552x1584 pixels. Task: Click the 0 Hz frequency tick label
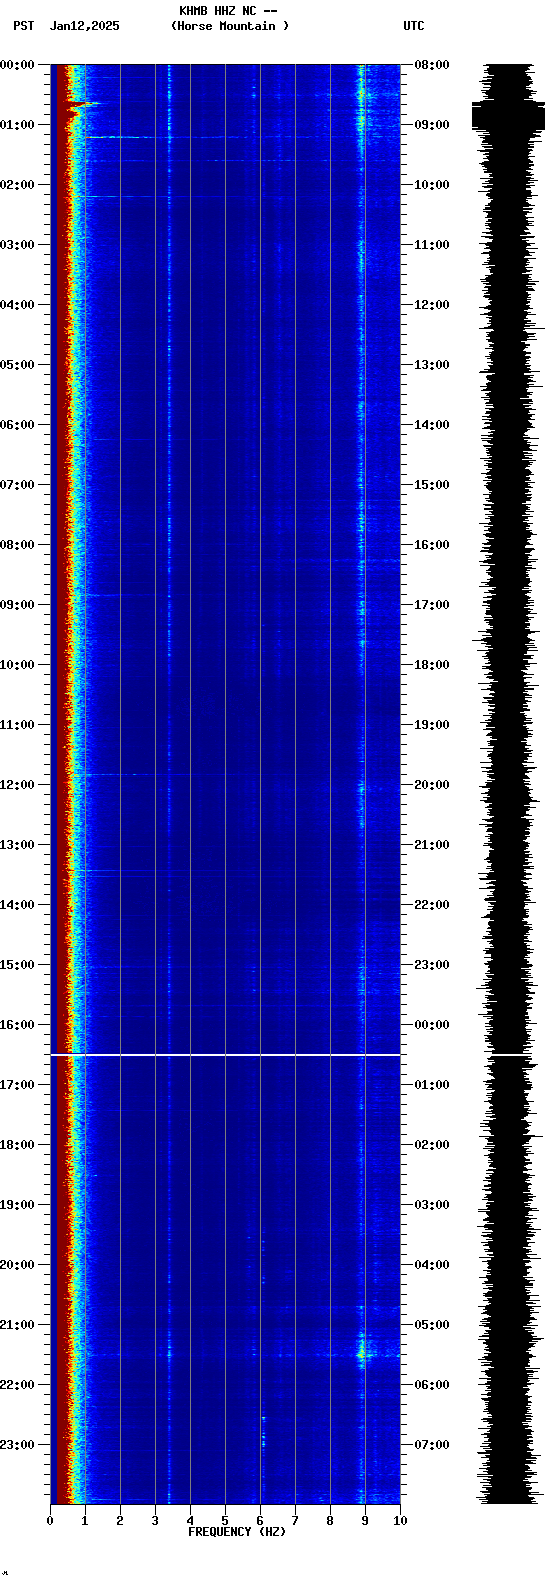(x=50, y=1521)
